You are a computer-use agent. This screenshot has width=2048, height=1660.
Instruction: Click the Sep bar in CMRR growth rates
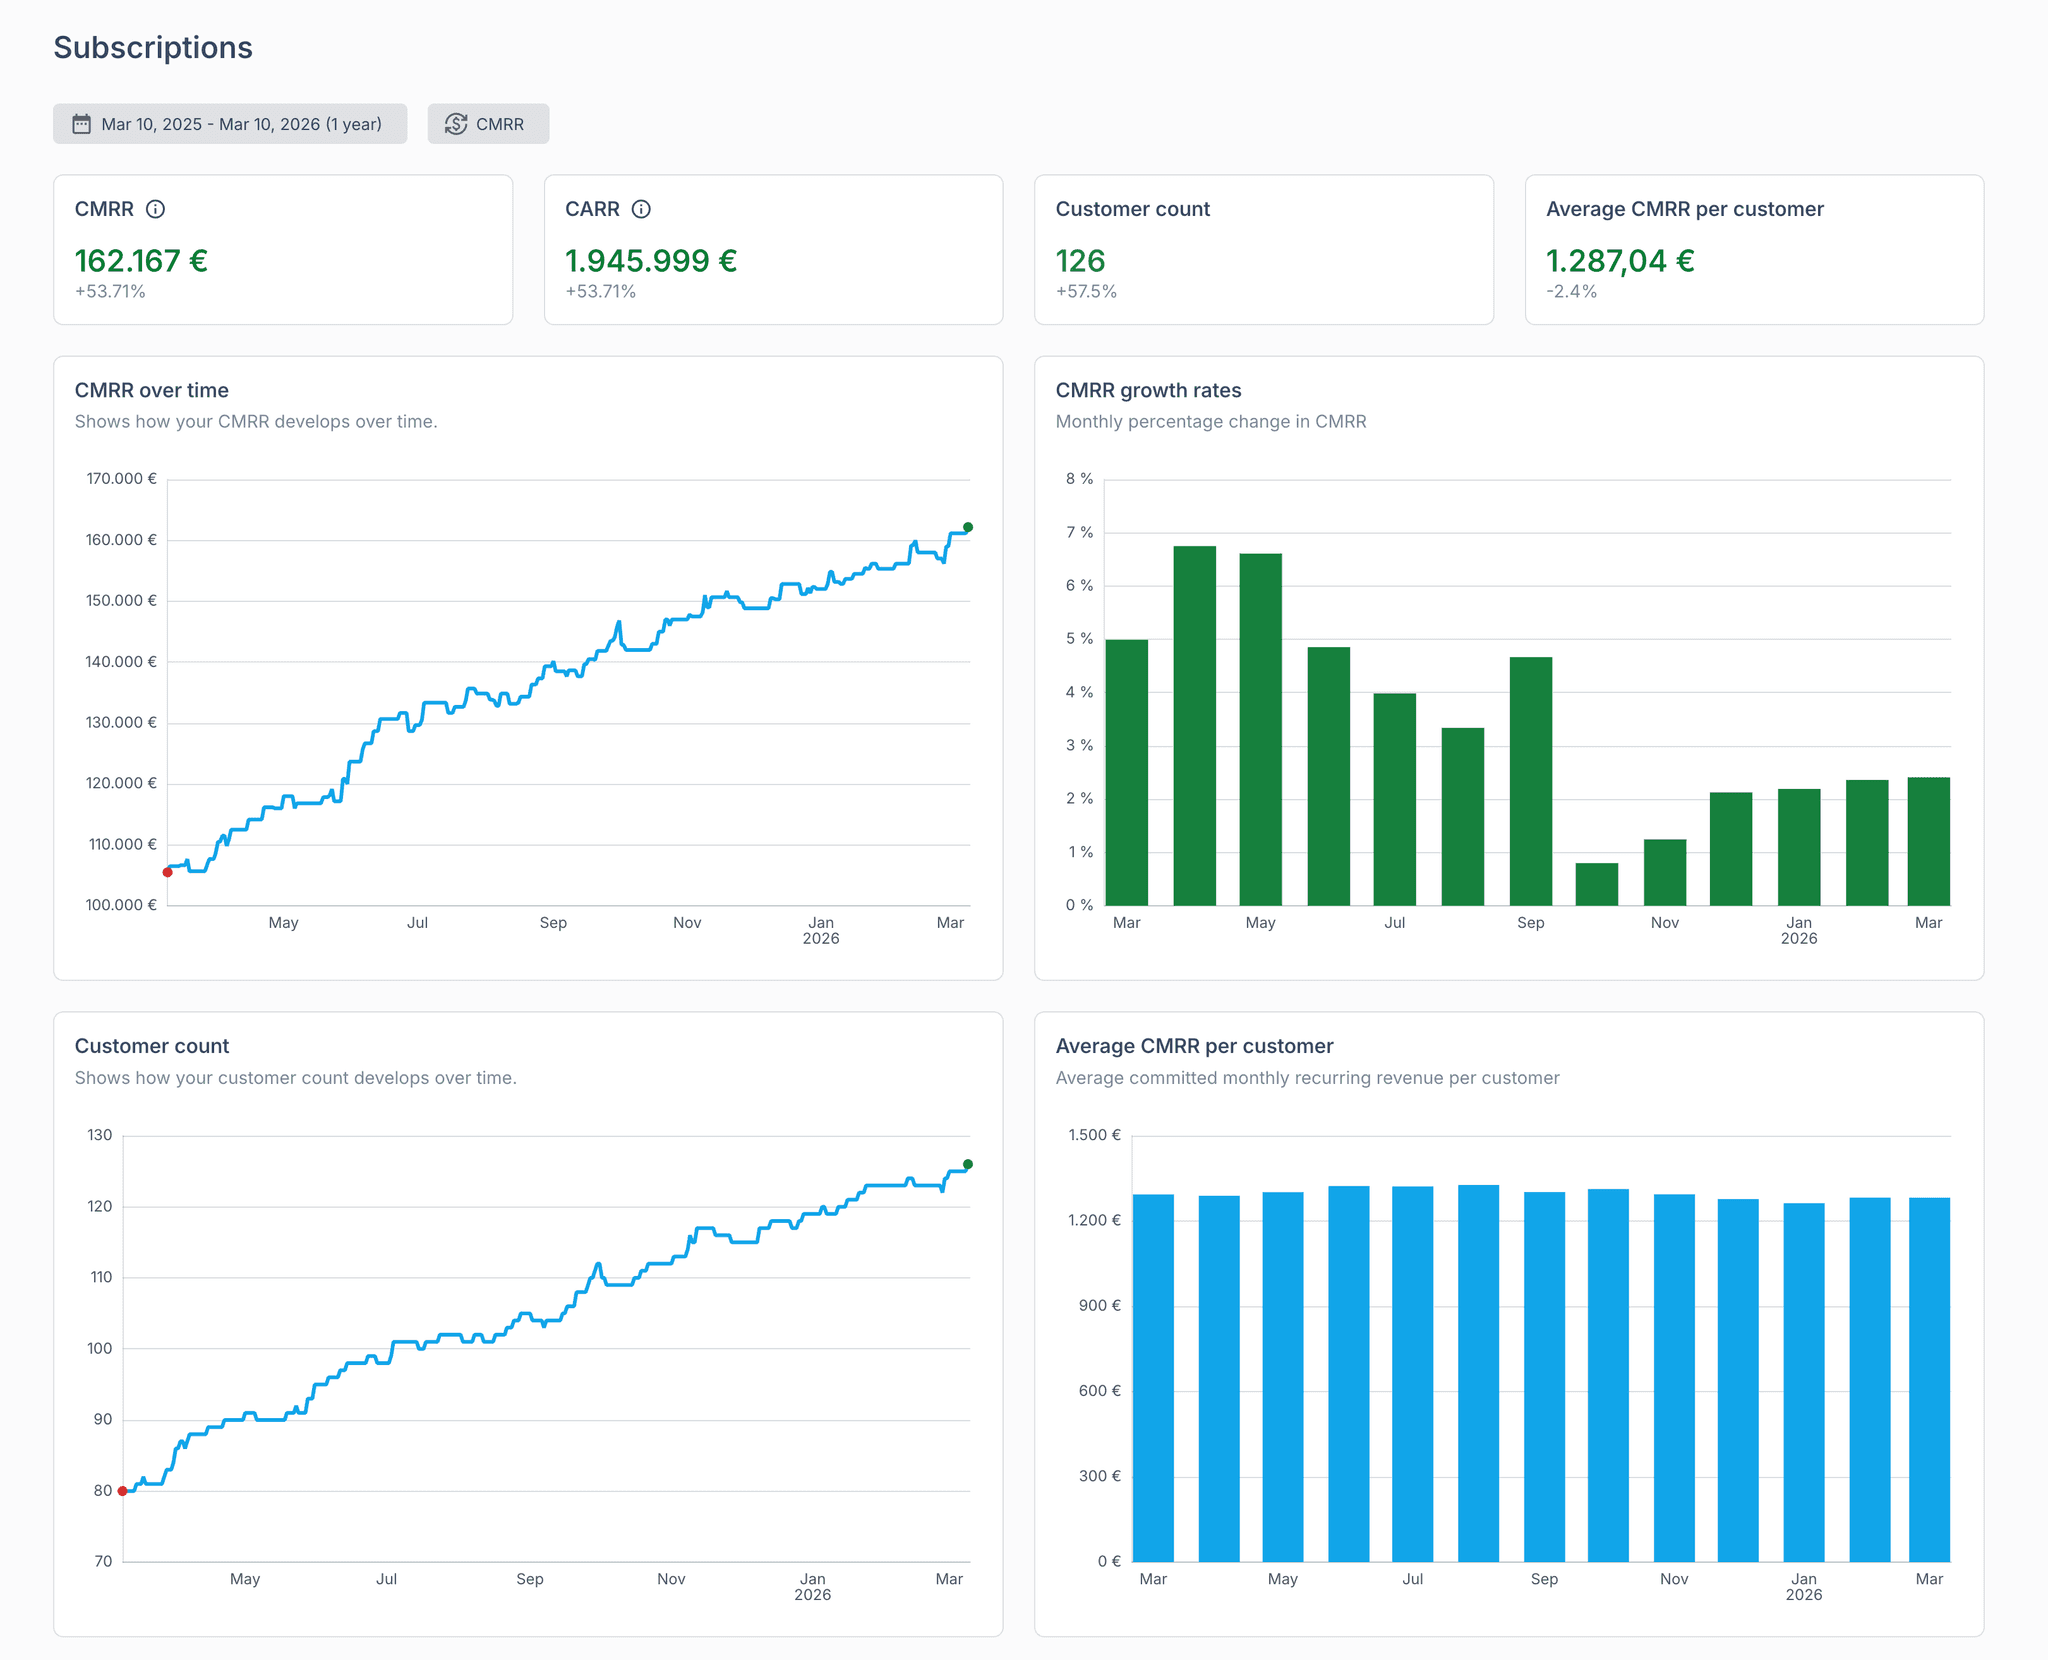click(1530, 780)
